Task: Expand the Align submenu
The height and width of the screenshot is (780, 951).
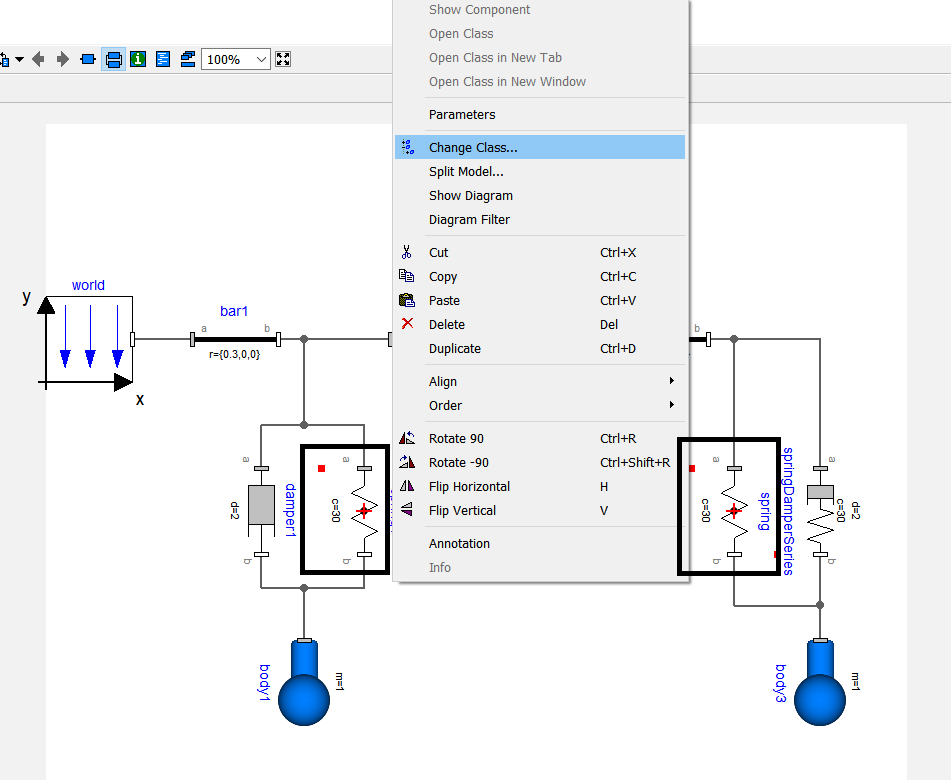Action: pyautogui.click(x=540, y=382)
